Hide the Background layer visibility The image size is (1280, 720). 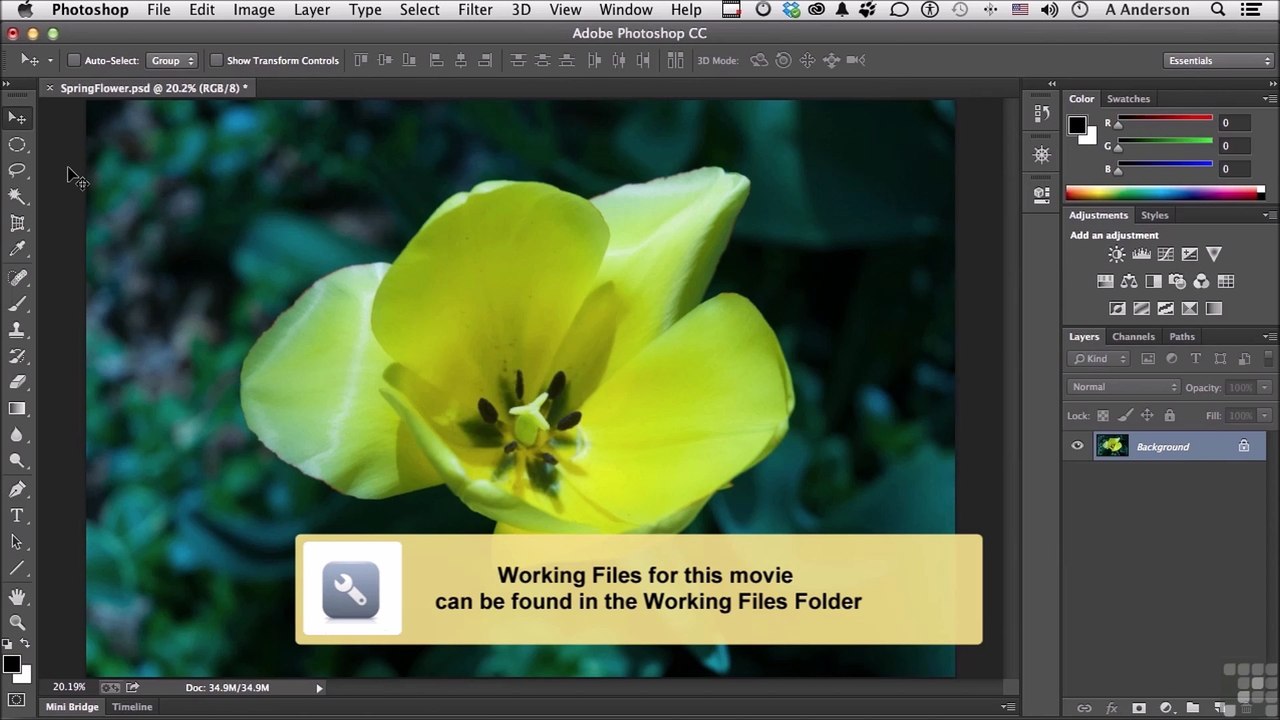(1077, 447)
